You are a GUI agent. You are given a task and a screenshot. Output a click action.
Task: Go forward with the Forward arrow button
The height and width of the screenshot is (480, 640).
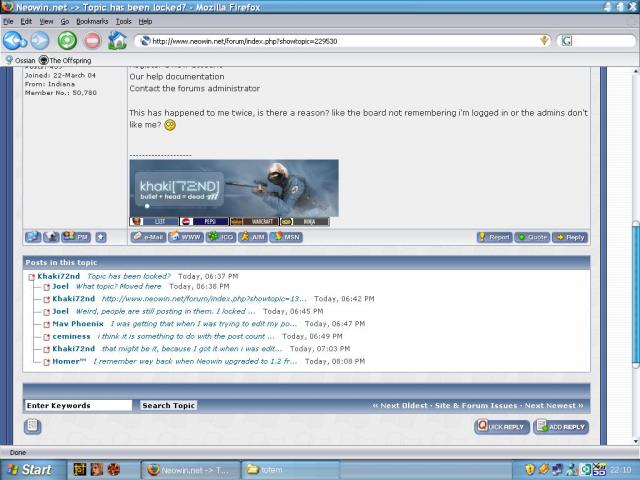click(40, 40)
